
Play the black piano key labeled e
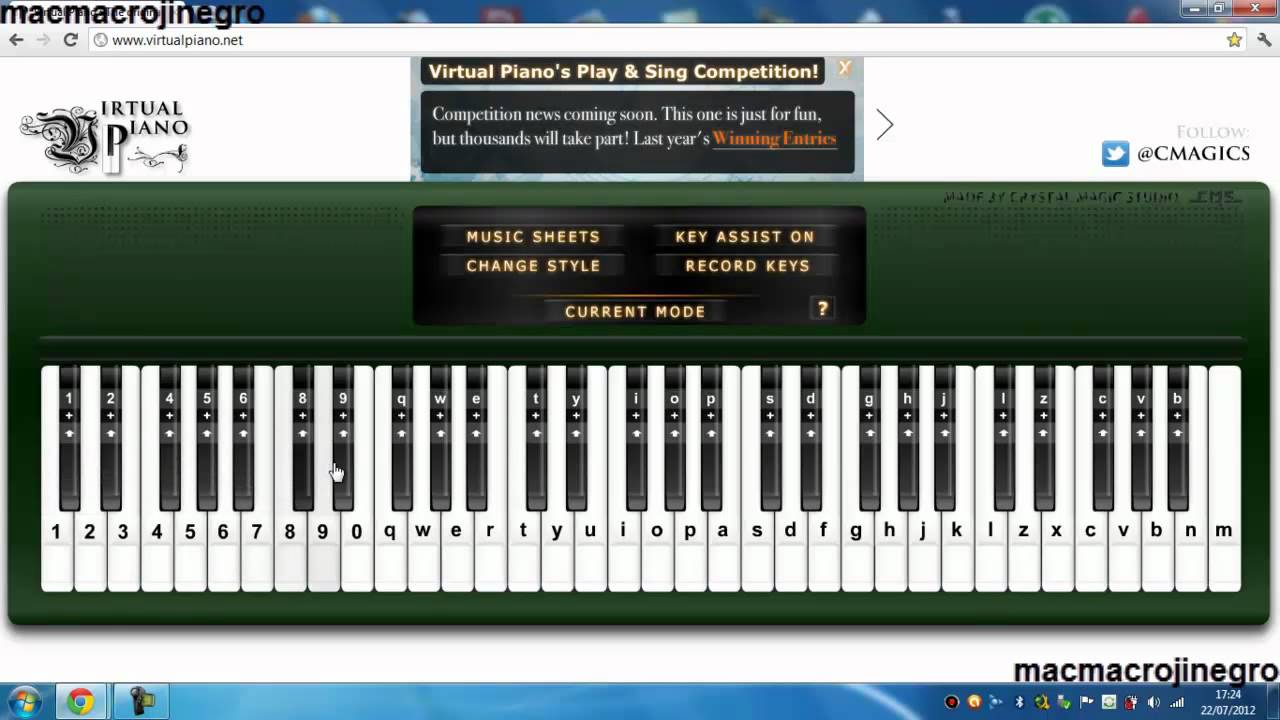tap(476, 438)
